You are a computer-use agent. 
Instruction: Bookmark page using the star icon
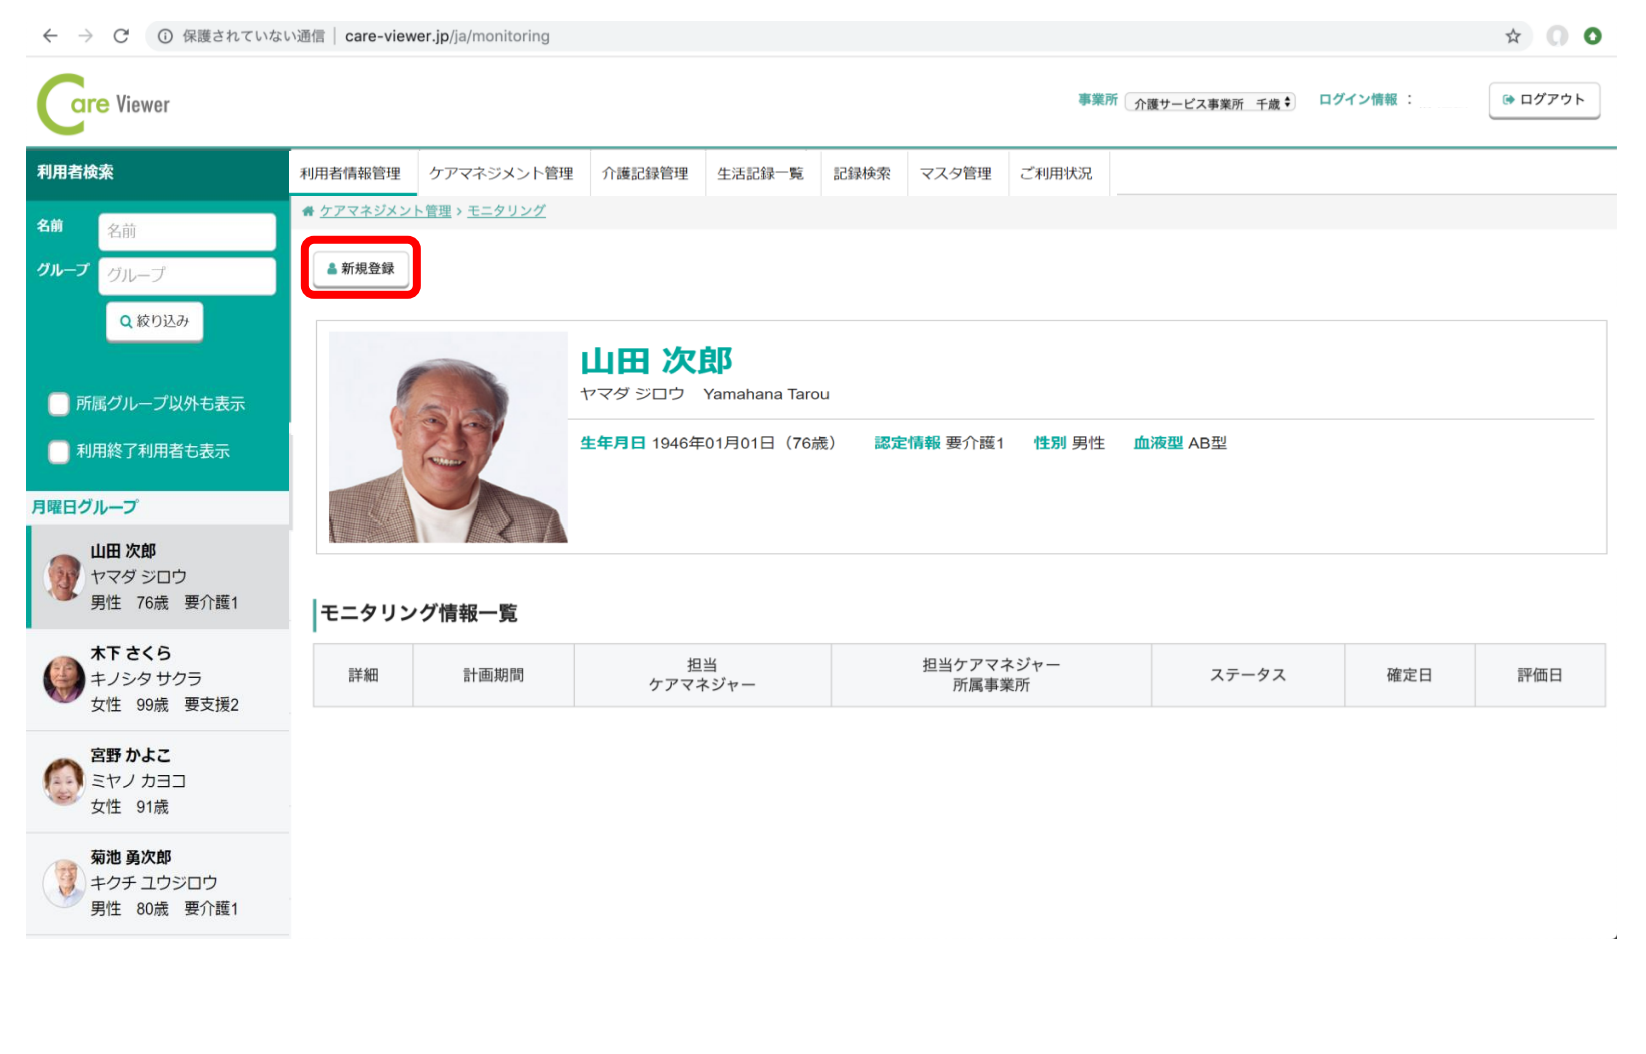[1513, 36]
